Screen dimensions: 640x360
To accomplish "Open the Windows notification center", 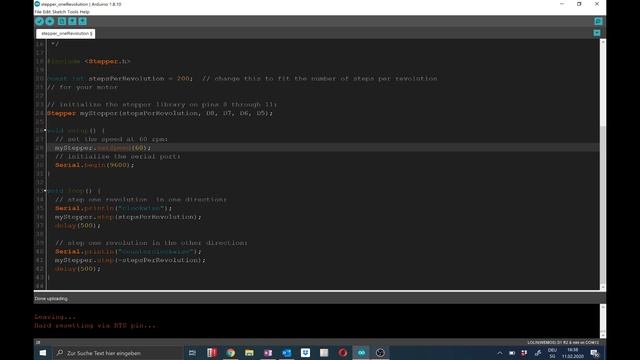I will [595, 353].
